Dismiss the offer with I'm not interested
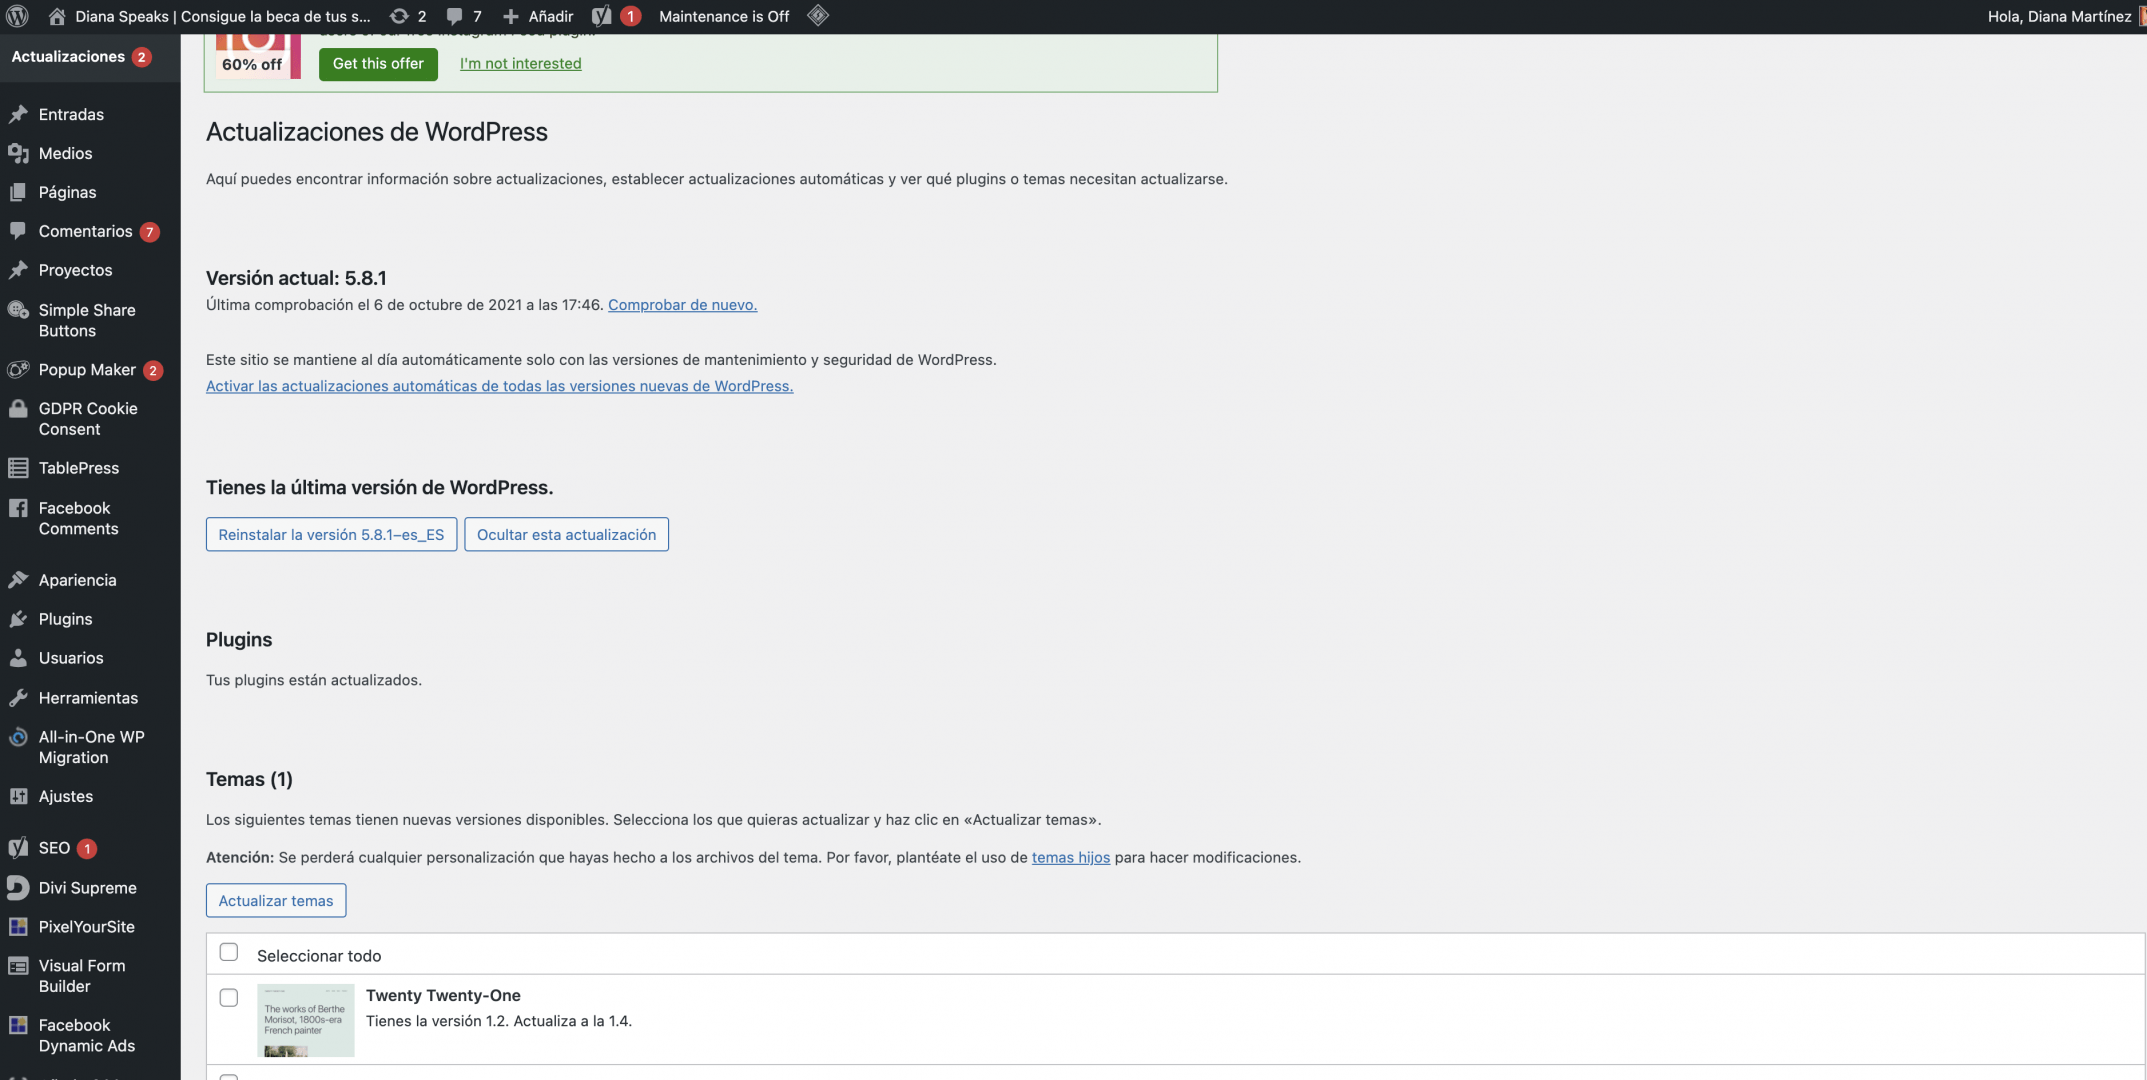 click(520, 63)
